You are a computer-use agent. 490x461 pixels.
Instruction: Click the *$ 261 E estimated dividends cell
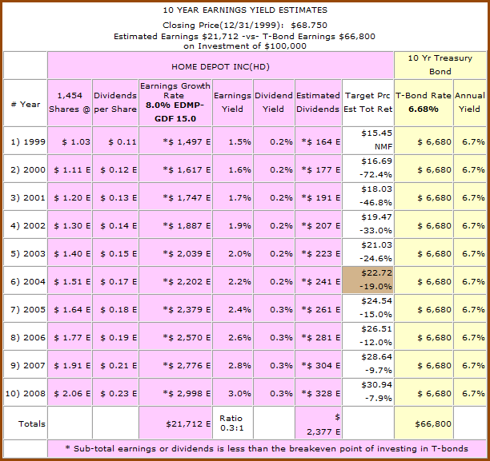(318, 308)
